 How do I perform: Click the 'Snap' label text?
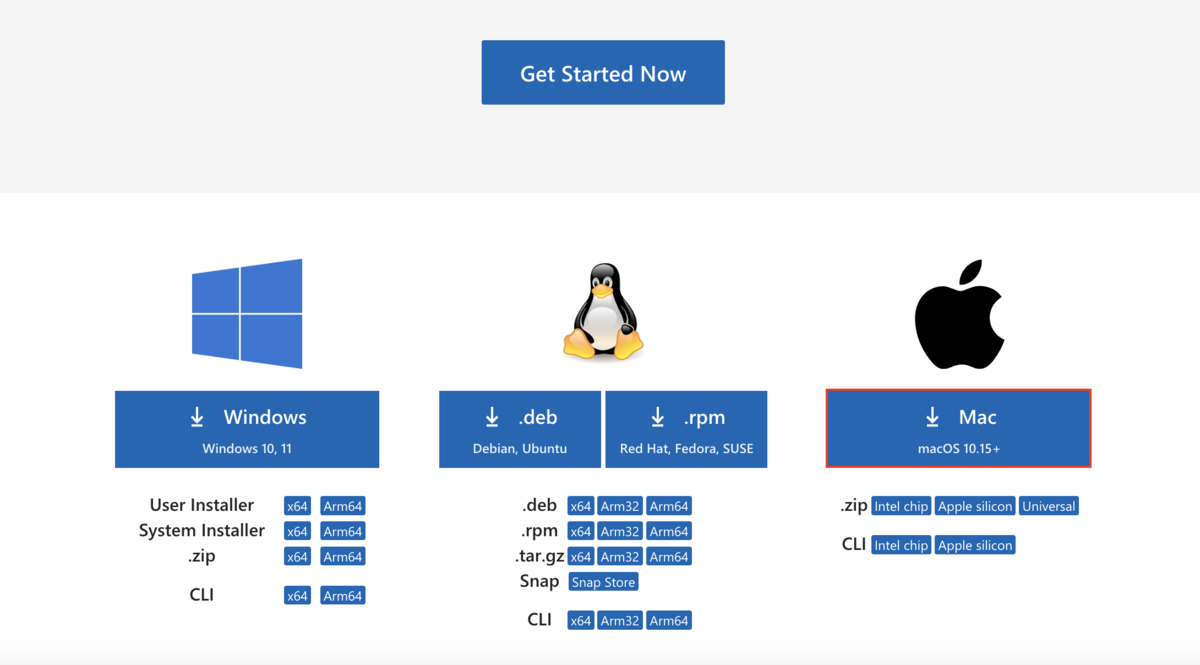(539, 582)
